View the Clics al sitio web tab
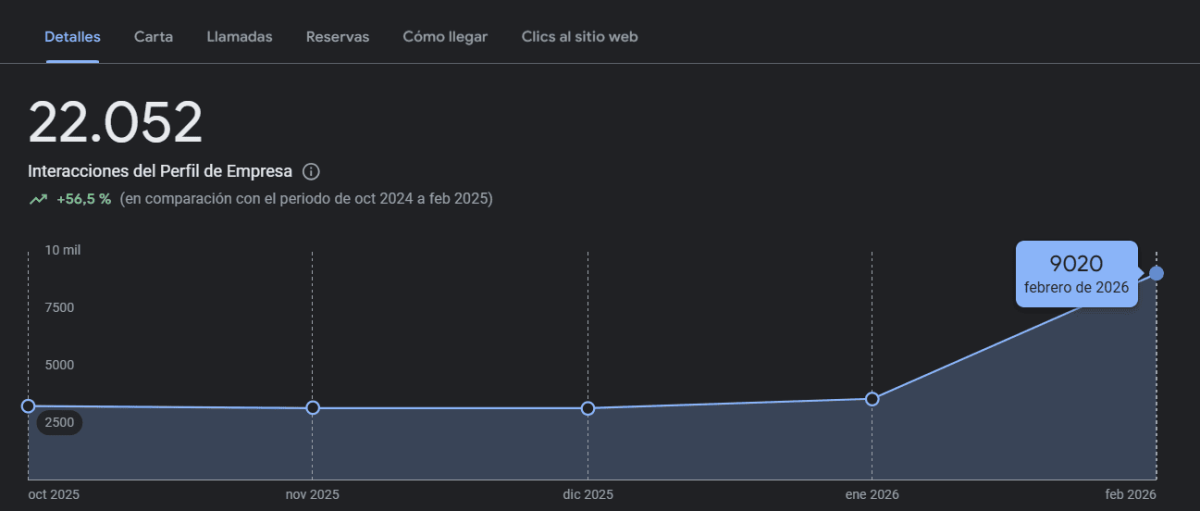Screen dimensions: 1200x511 (579, 37)
